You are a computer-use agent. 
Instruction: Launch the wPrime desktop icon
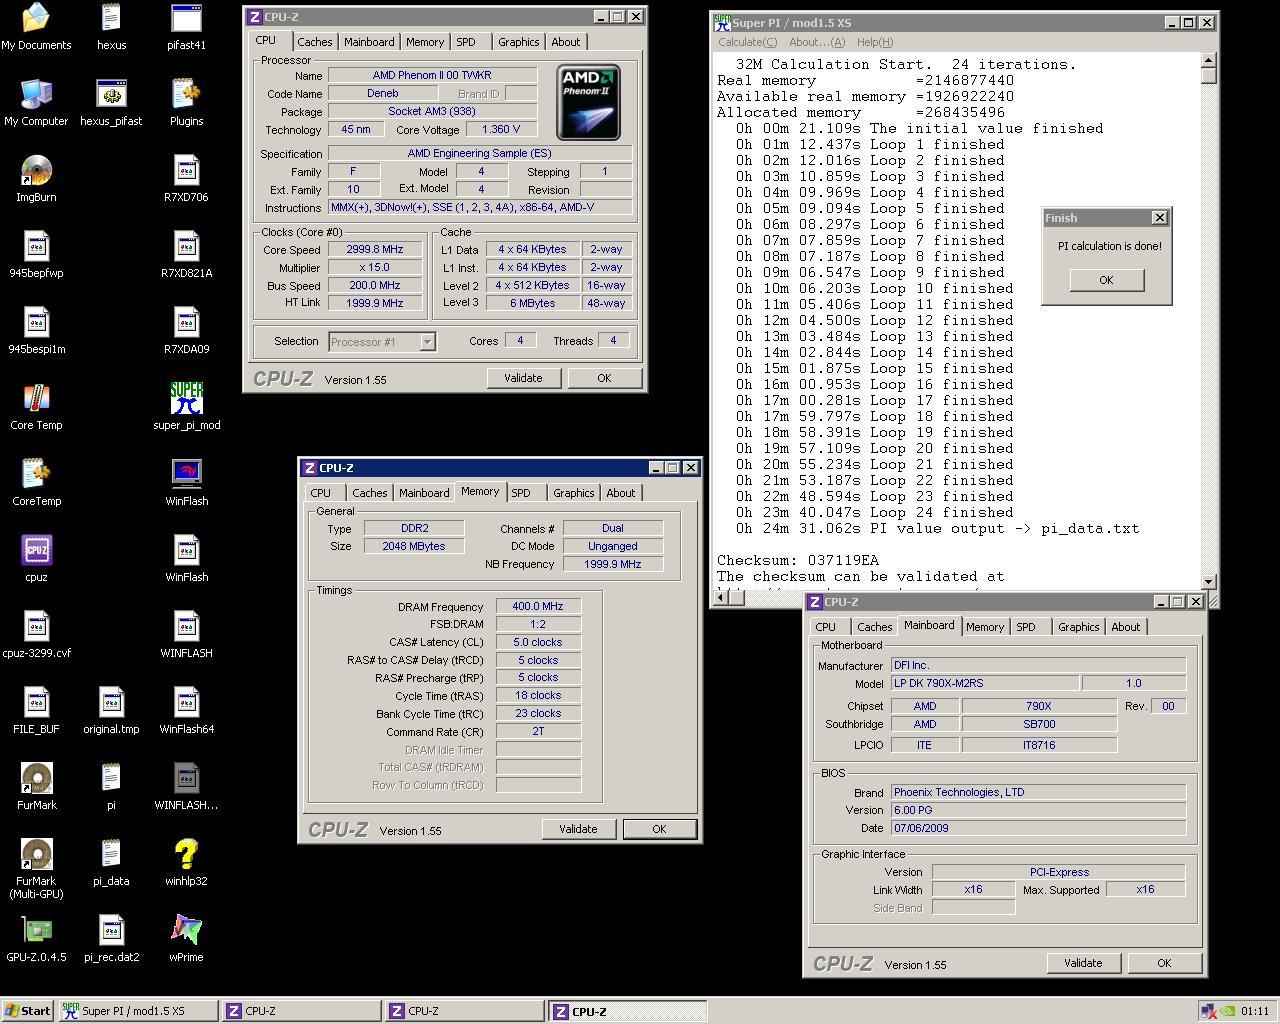(x=186, y=938)
